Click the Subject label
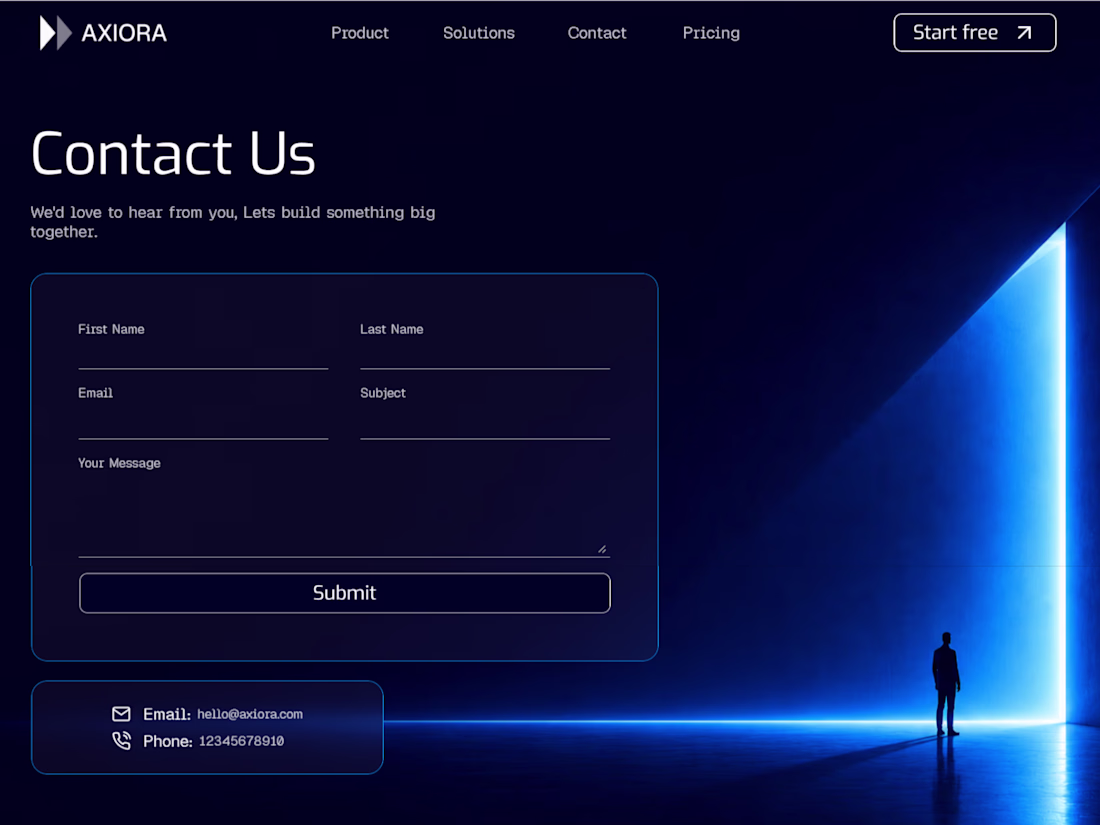This screenshot has width=1100, height=825. [383, 393]
